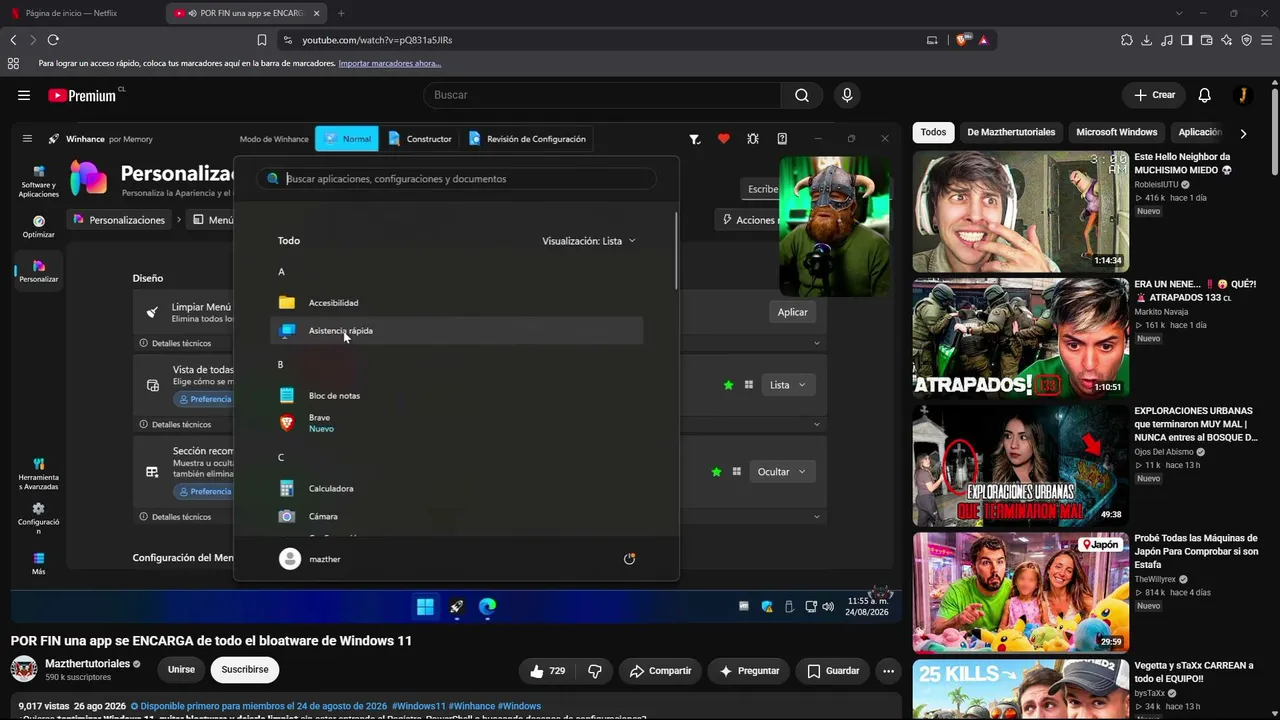The width and height of the screenshot is (1280, 720).
Task: Reload the page in the browser
Action: (x=53, y=40)
